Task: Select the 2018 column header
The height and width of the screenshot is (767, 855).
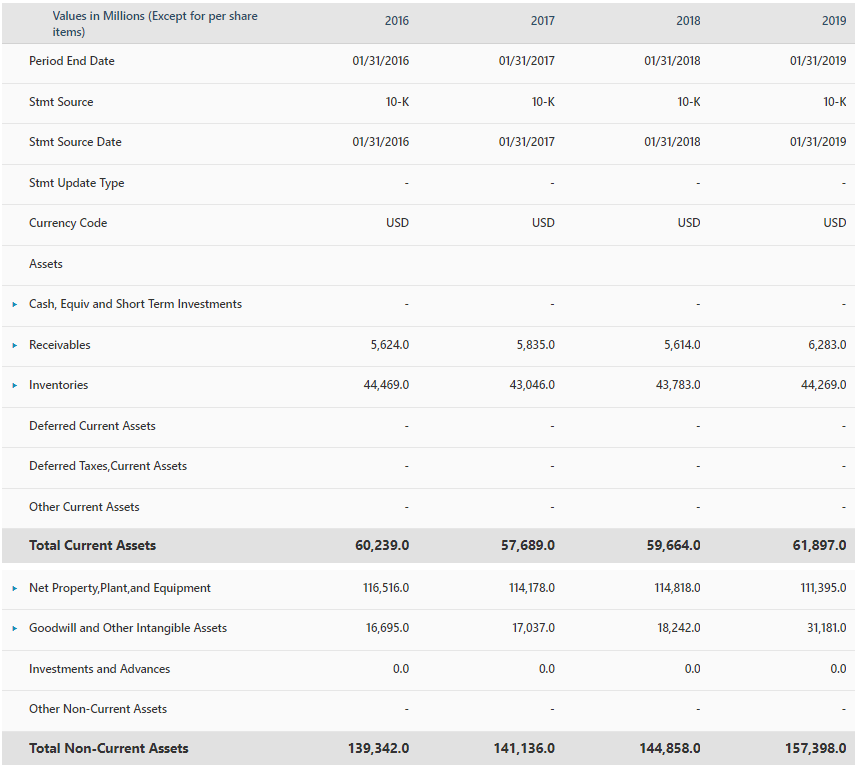Action: (x=688, y=20)
